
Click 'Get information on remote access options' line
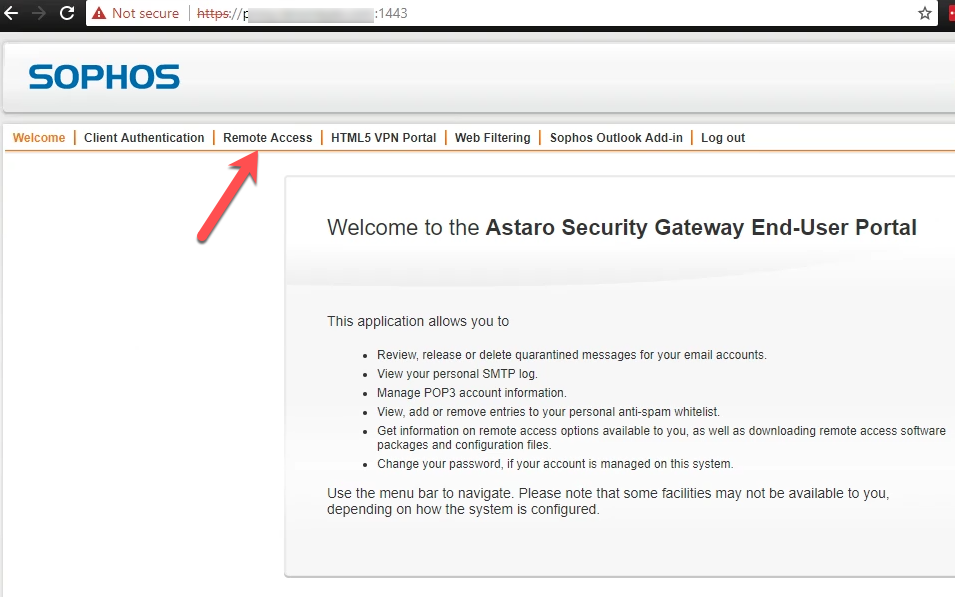point(661,437)
